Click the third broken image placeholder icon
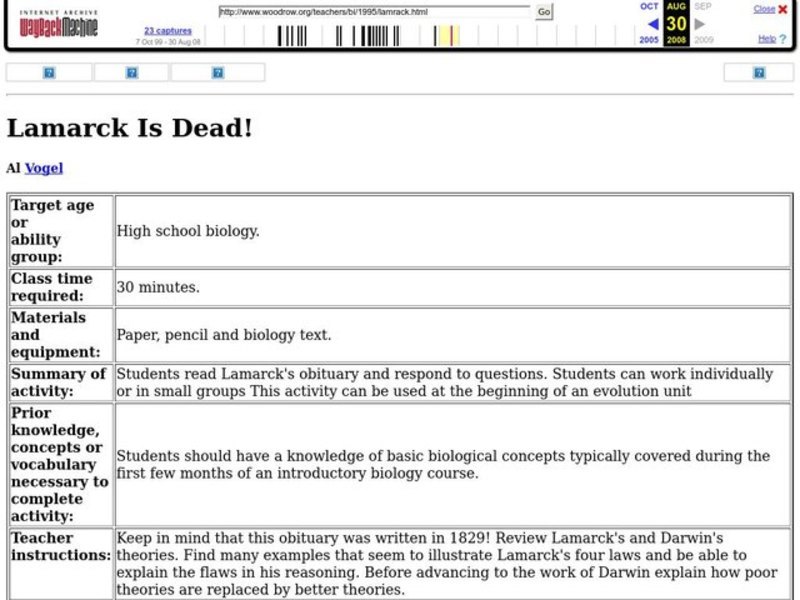The image size is (800, 600). (x=217, y=71)
